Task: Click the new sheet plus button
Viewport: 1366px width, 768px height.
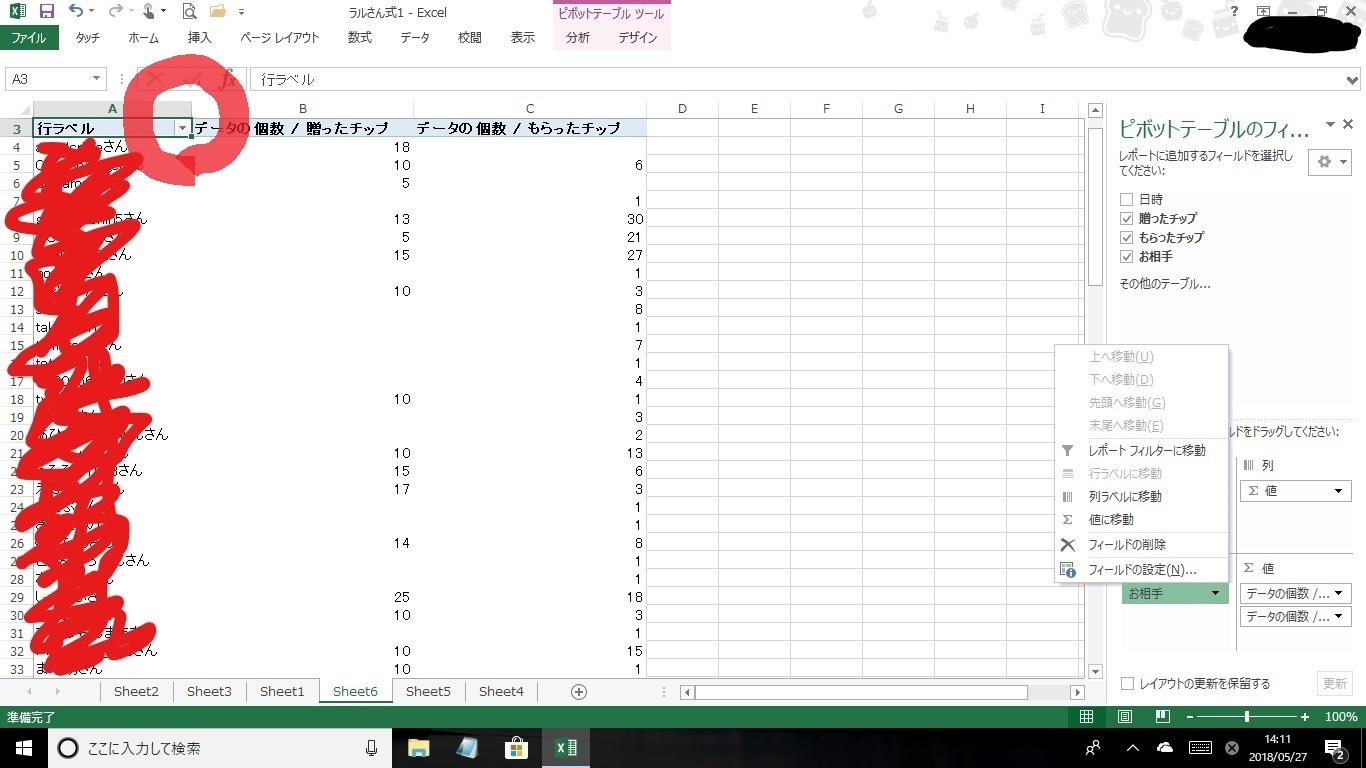Action: tap(578, 692)
